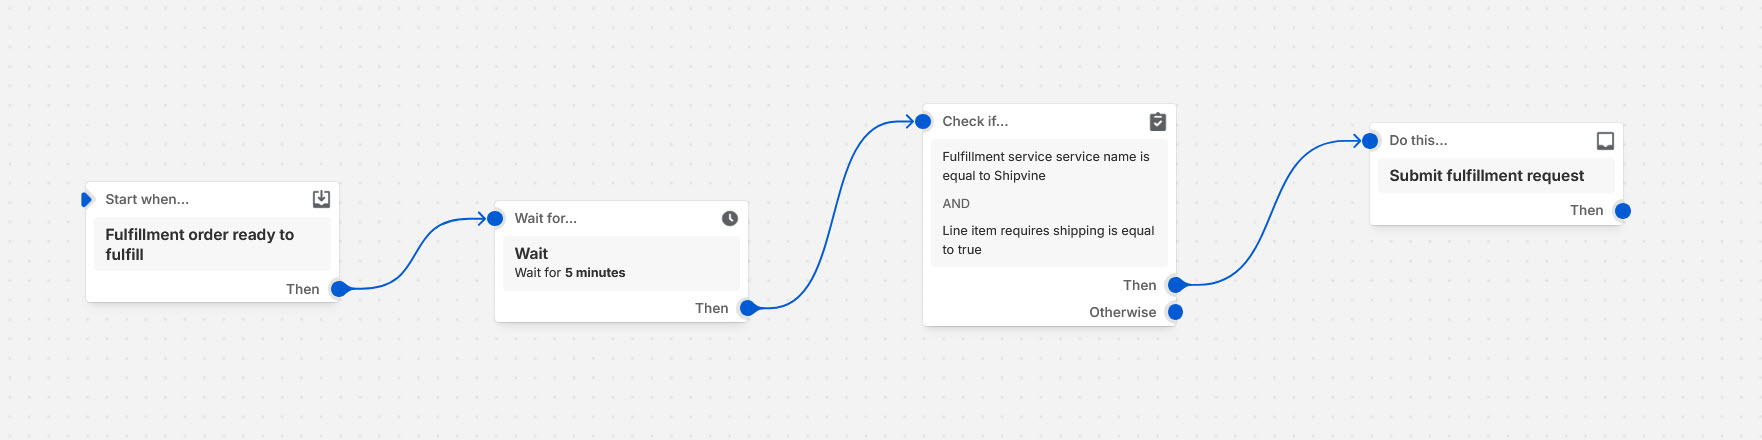The height and width of the screenshot is (440, 1762).
Task: Click the clock icon on Wait card
Action: click(x=730, y=218)
